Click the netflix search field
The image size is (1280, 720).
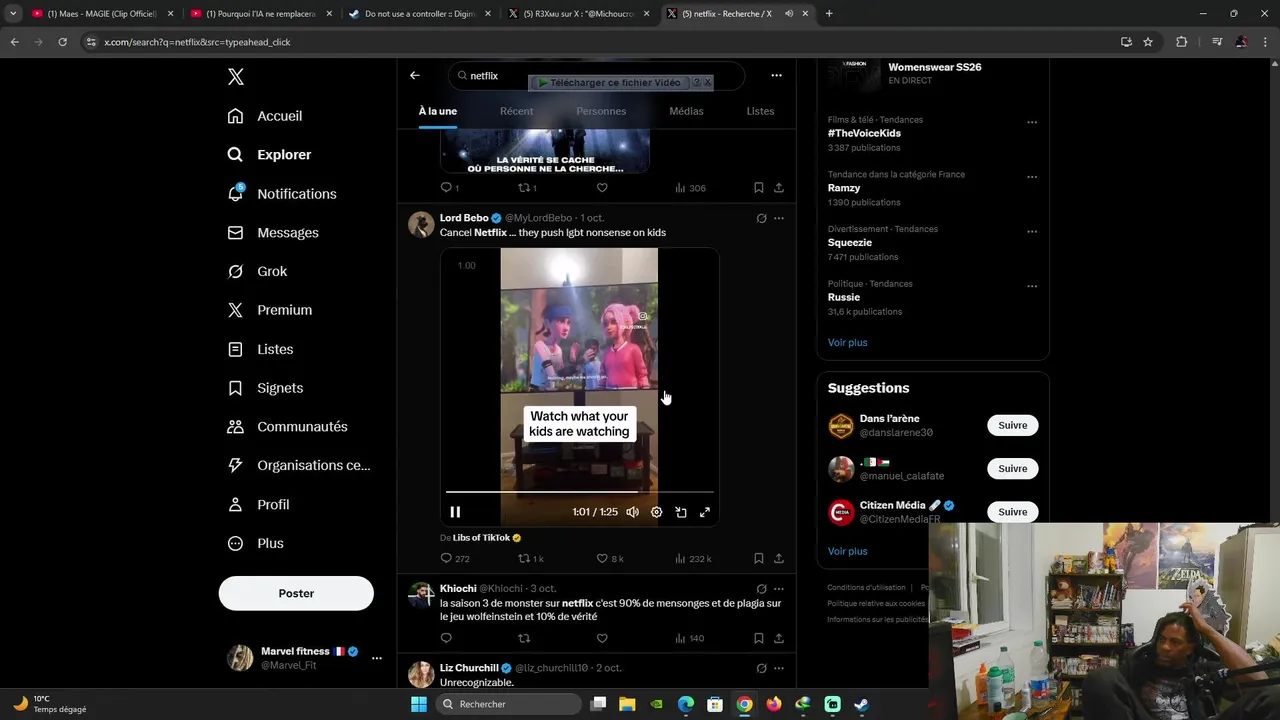click(x=596, y=76)
